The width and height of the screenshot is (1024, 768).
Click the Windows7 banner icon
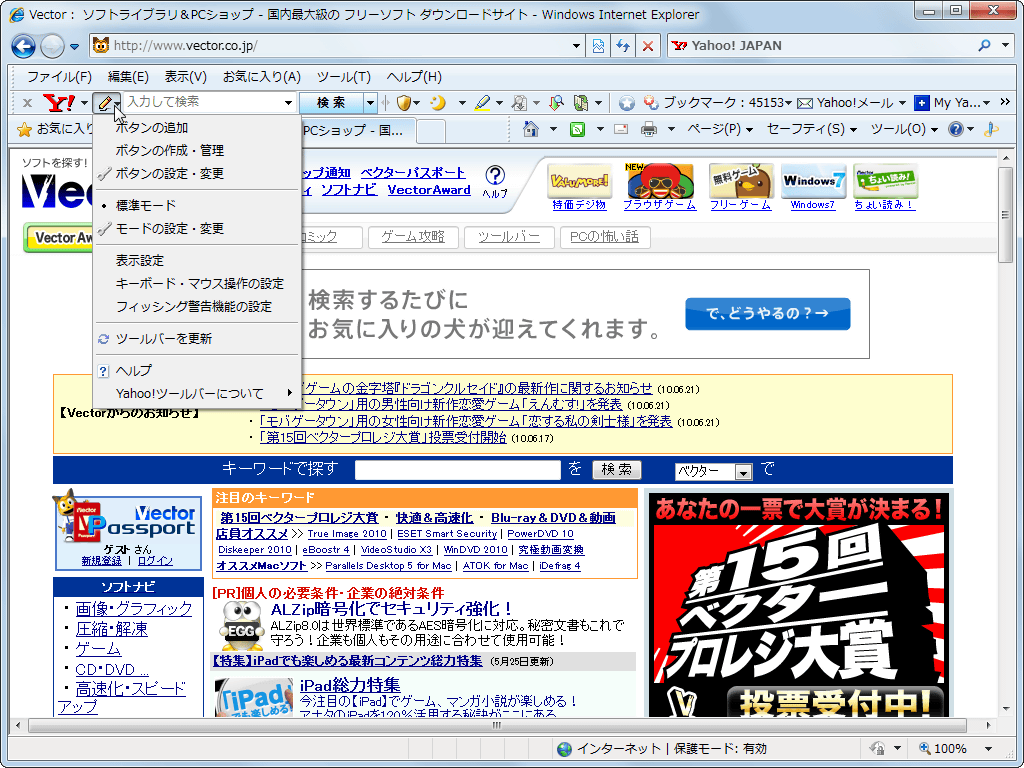click(813, 181)
